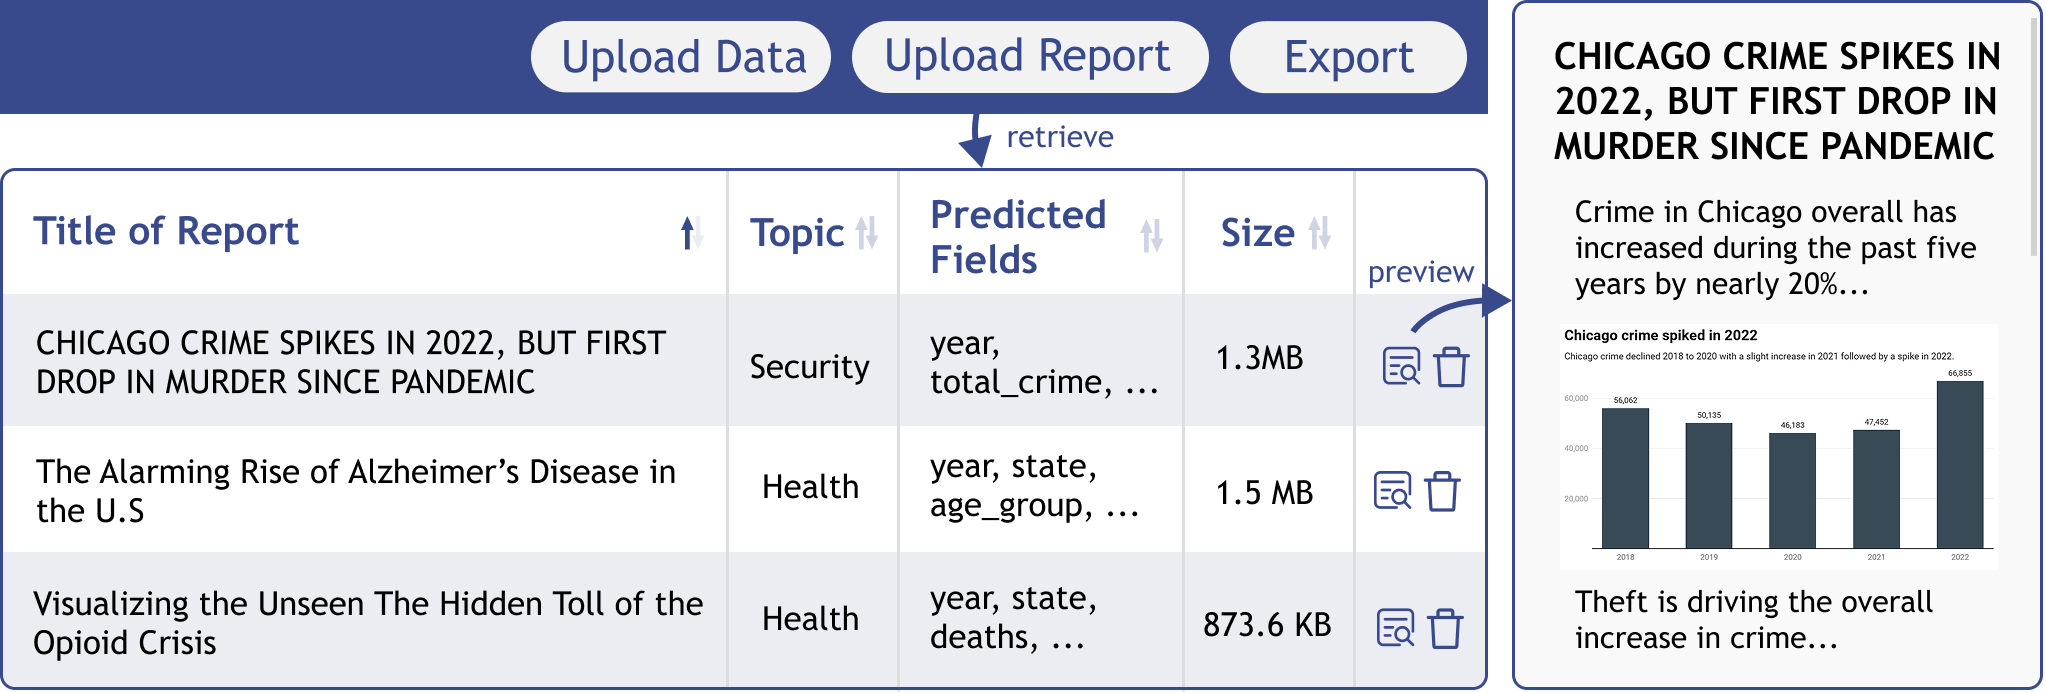Delete the Chicago crime report
The height and width of the screenshot is (693, 2046).
coord(1451,367)
